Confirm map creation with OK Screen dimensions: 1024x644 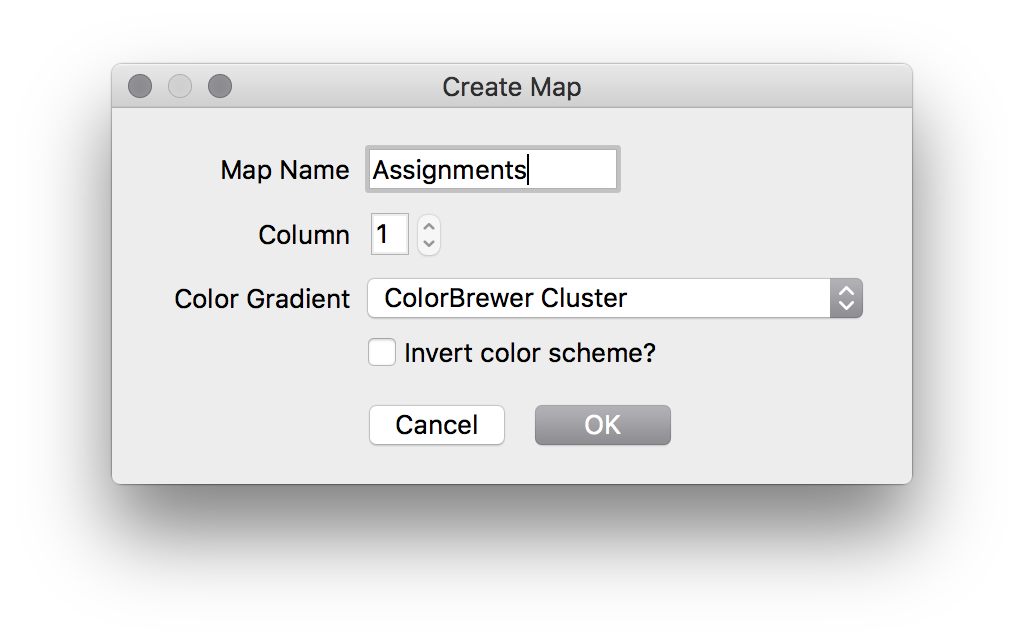point(602,424)
